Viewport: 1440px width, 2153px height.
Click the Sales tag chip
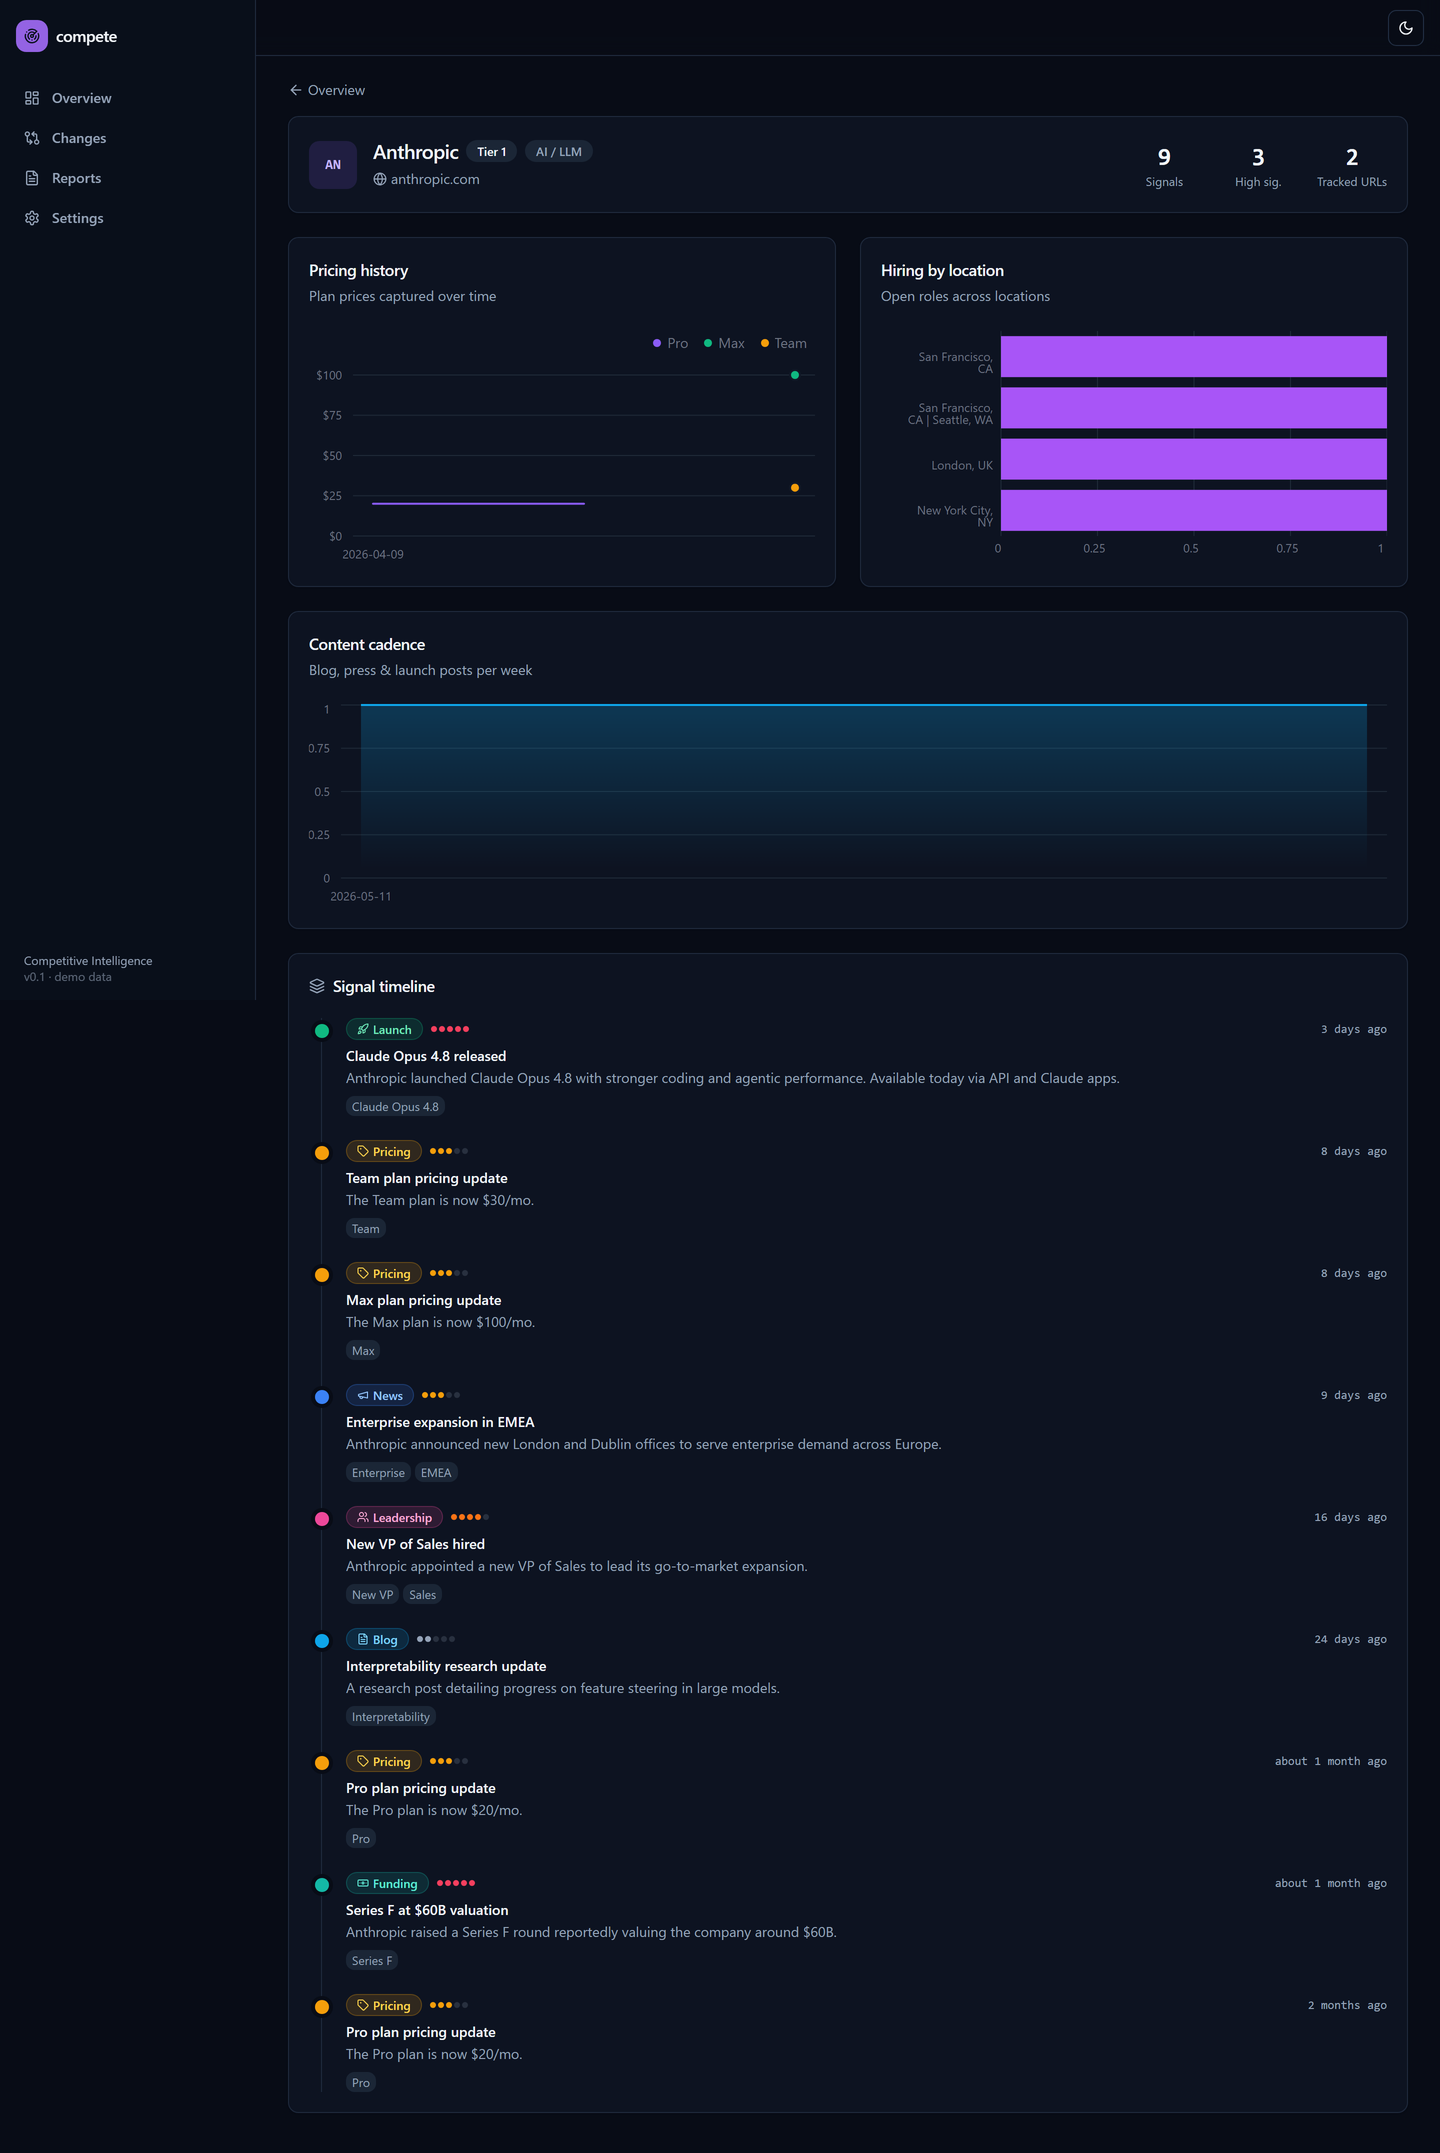(x=423, y=1595)
